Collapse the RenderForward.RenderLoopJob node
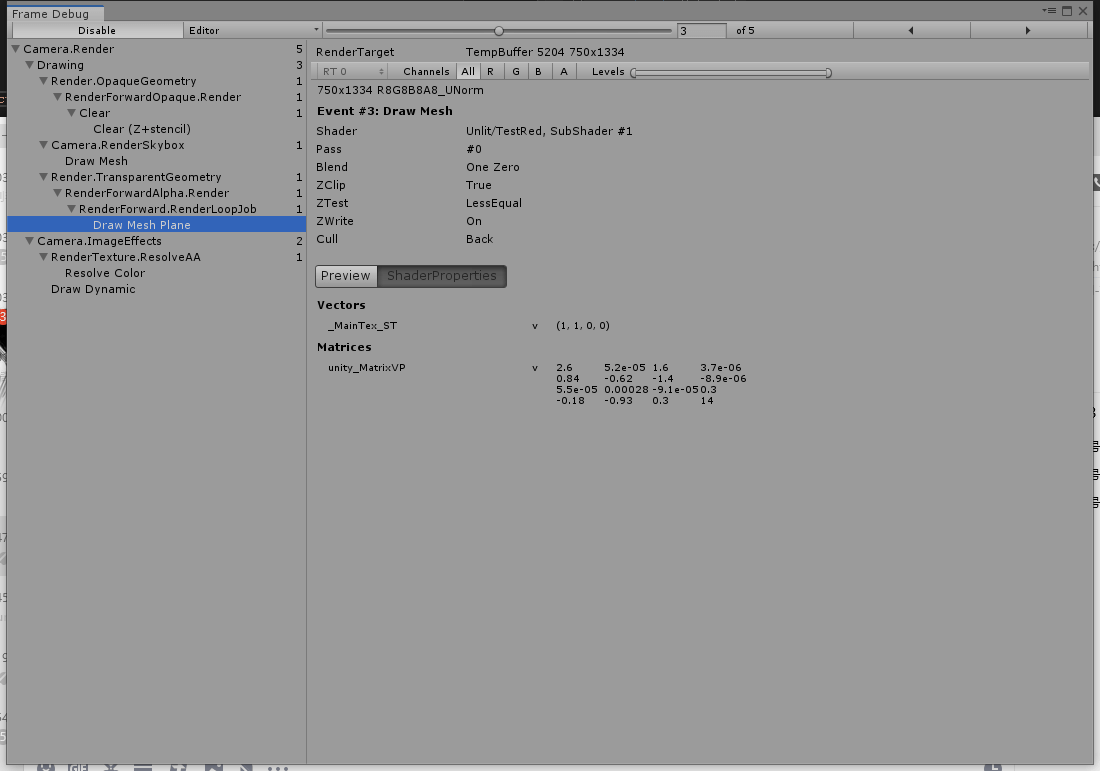The height and width of the screenshot is (771, 1100). [x=72, y=209]
